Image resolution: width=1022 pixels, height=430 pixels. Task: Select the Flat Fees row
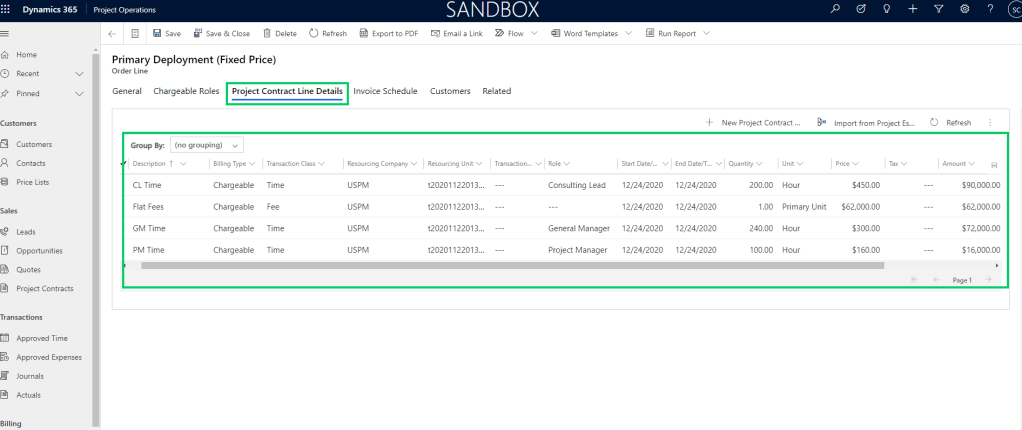(149, 207)
